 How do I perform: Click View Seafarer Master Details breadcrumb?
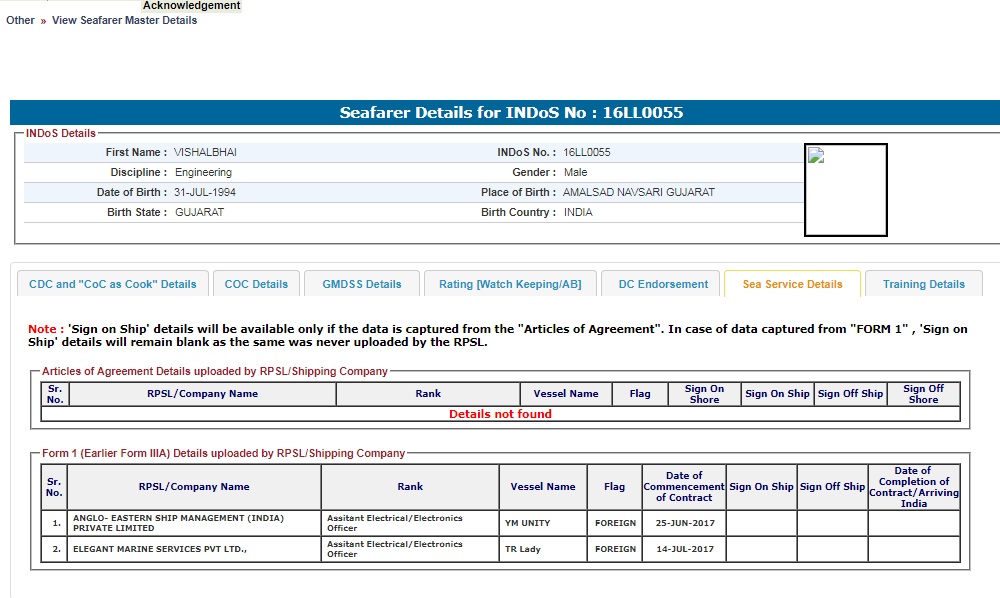click(x=124, y=20)
